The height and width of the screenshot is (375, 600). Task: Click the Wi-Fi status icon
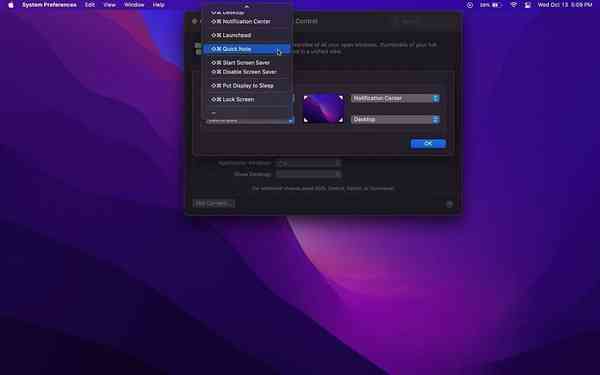tap(514, 5)
